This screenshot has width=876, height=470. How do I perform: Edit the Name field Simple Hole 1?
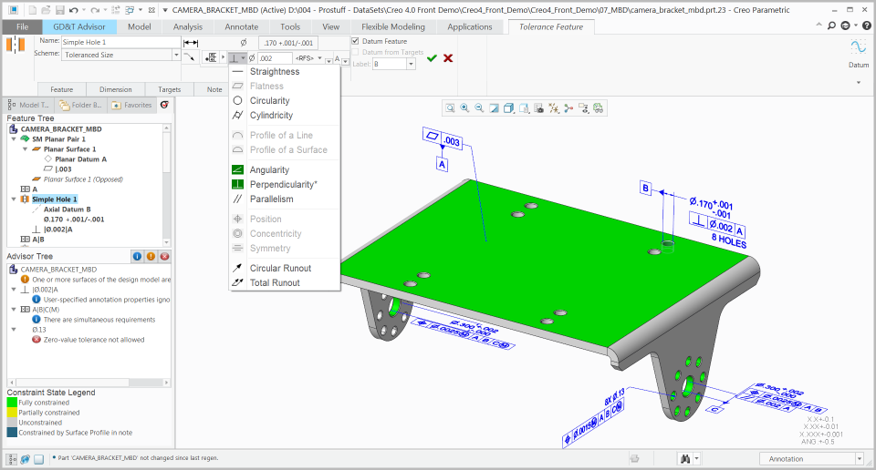[121, 42]
